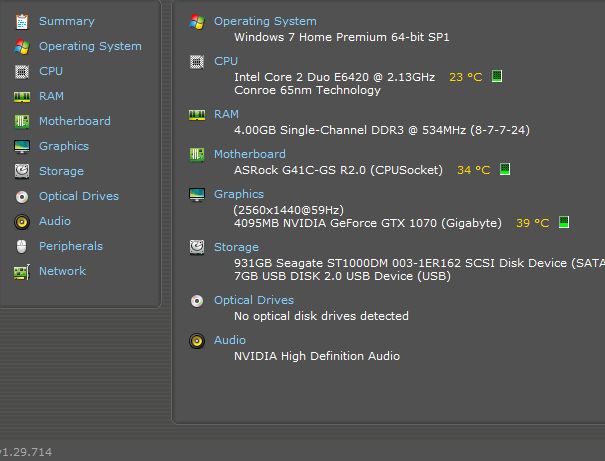This screenshot has width=605, height=461.
Task: Click the green CPU temperature indicator icon
Action: point(497,76)
